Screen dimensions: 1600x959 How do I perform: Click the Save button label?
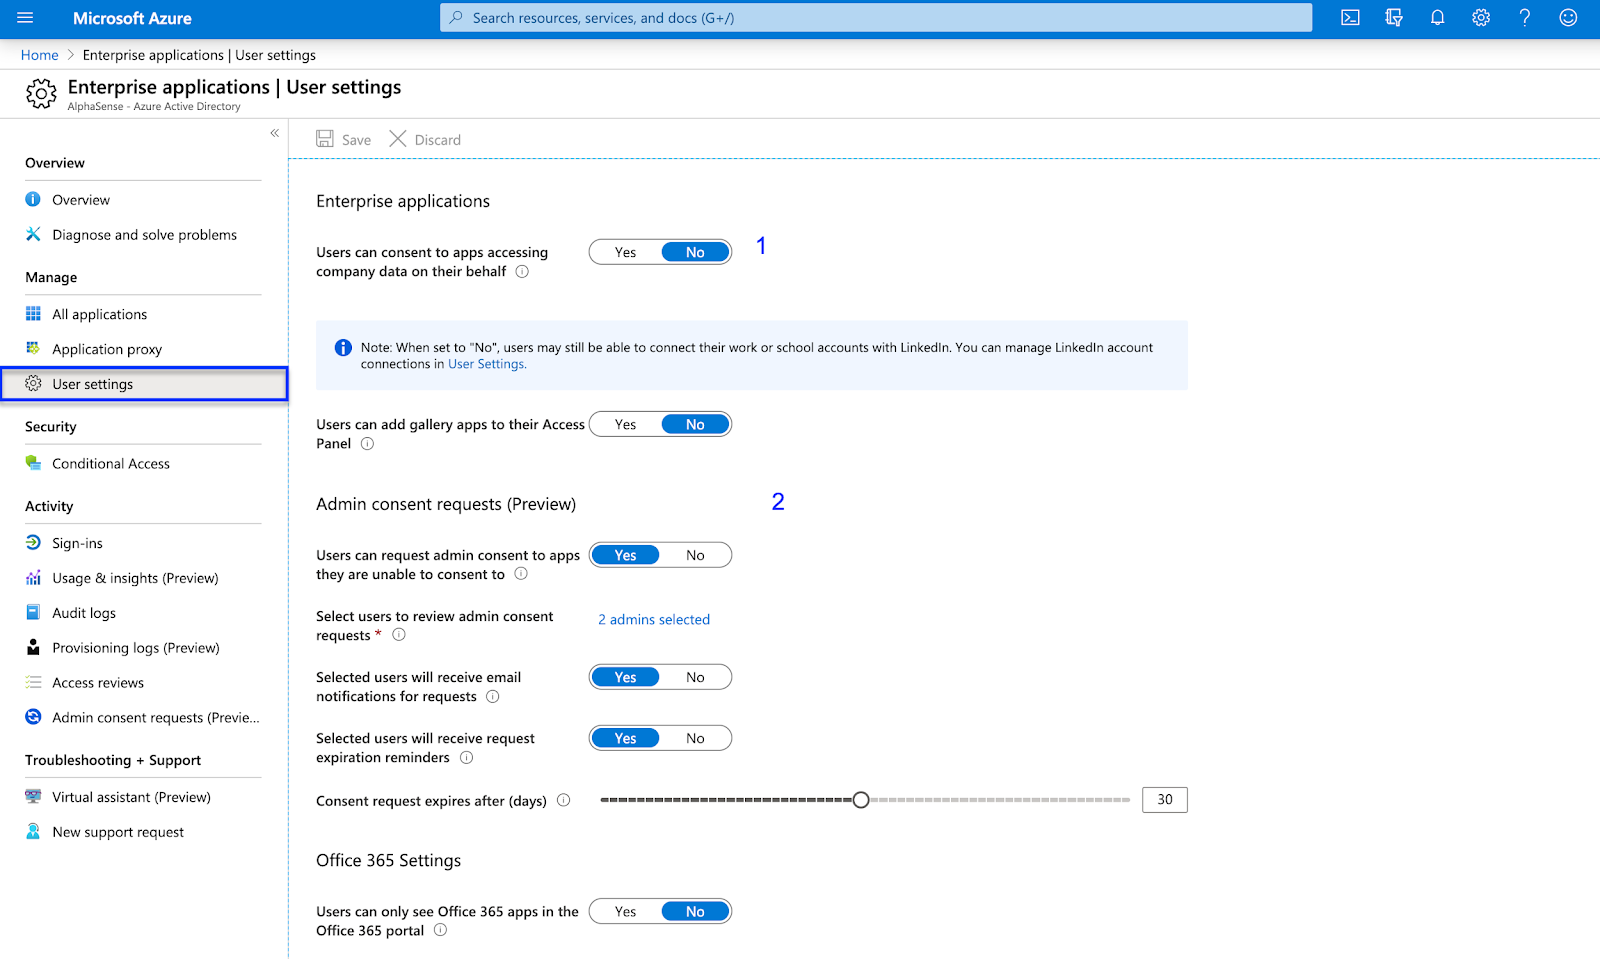[356, 140]
